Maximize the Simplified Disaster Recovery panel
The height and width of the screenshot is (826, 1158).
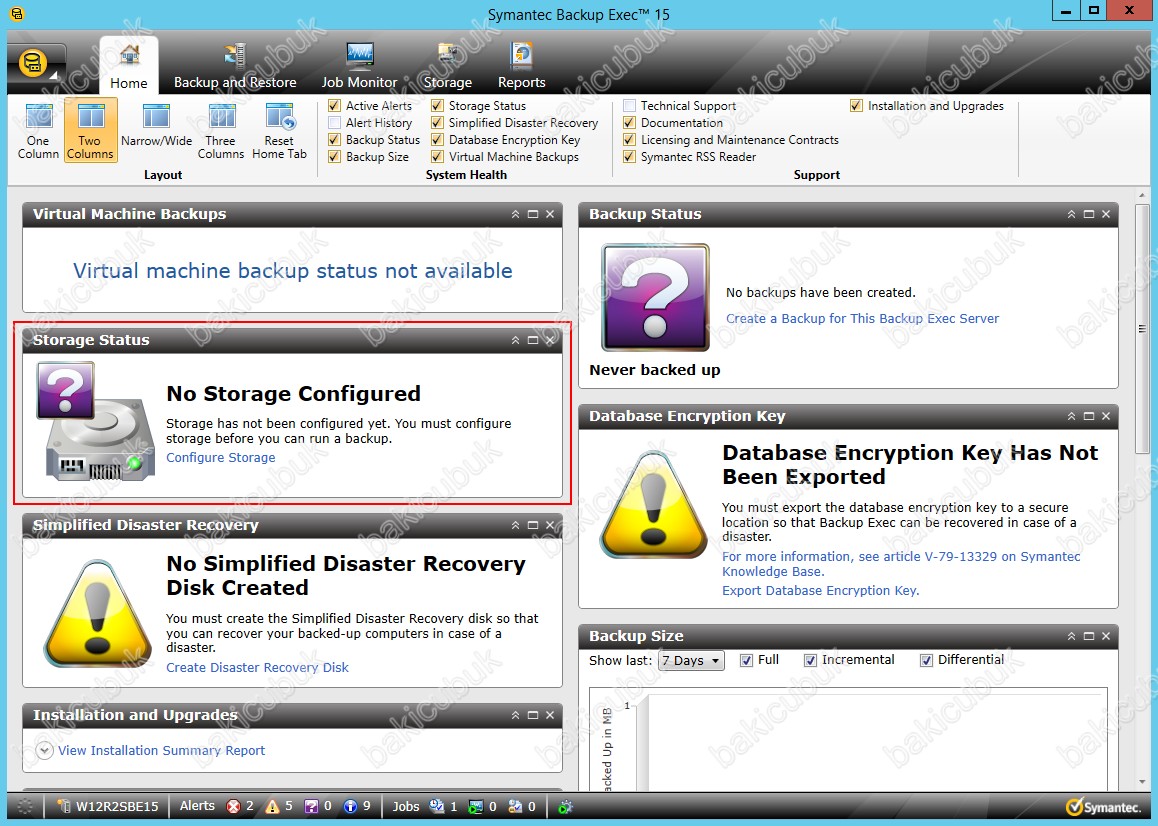point(533,525)
